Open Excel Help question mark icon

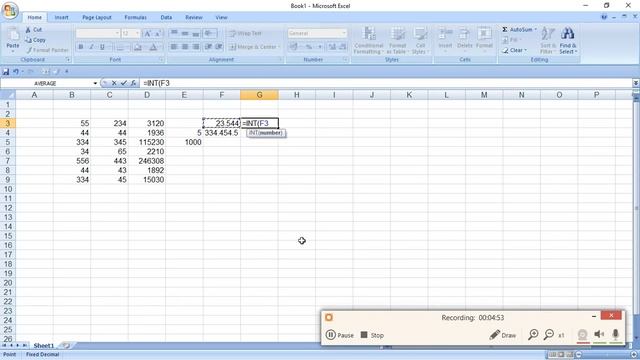pyautogui.click(x=604, y=17)
